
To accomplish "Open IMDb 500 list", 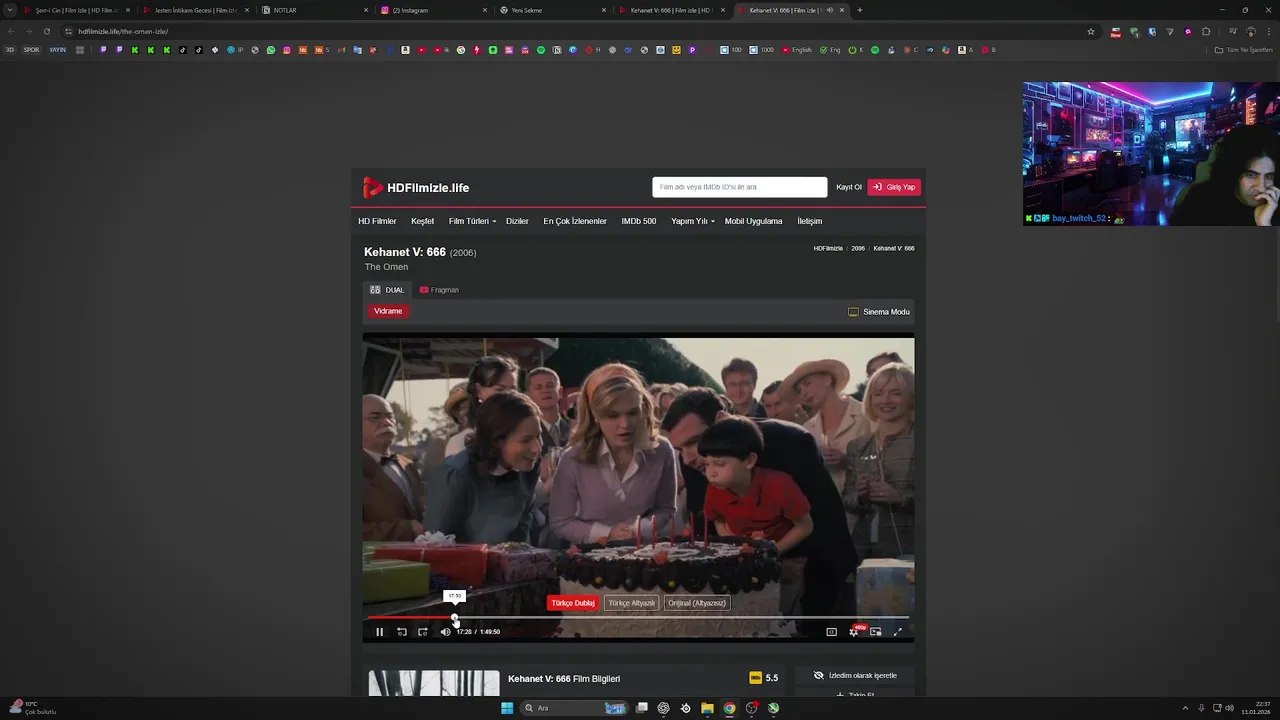I will pyautogui.click(x=639, y=221).
